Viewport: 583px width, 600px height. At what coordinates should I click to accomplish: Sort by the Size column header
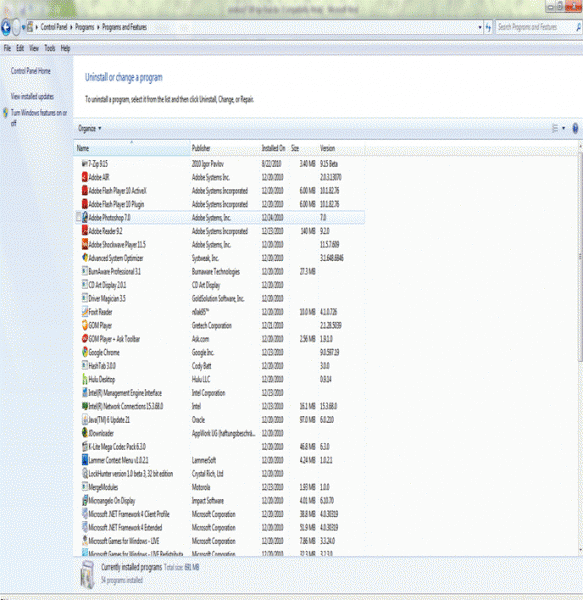pyautogui.click(x=303, y=148)
